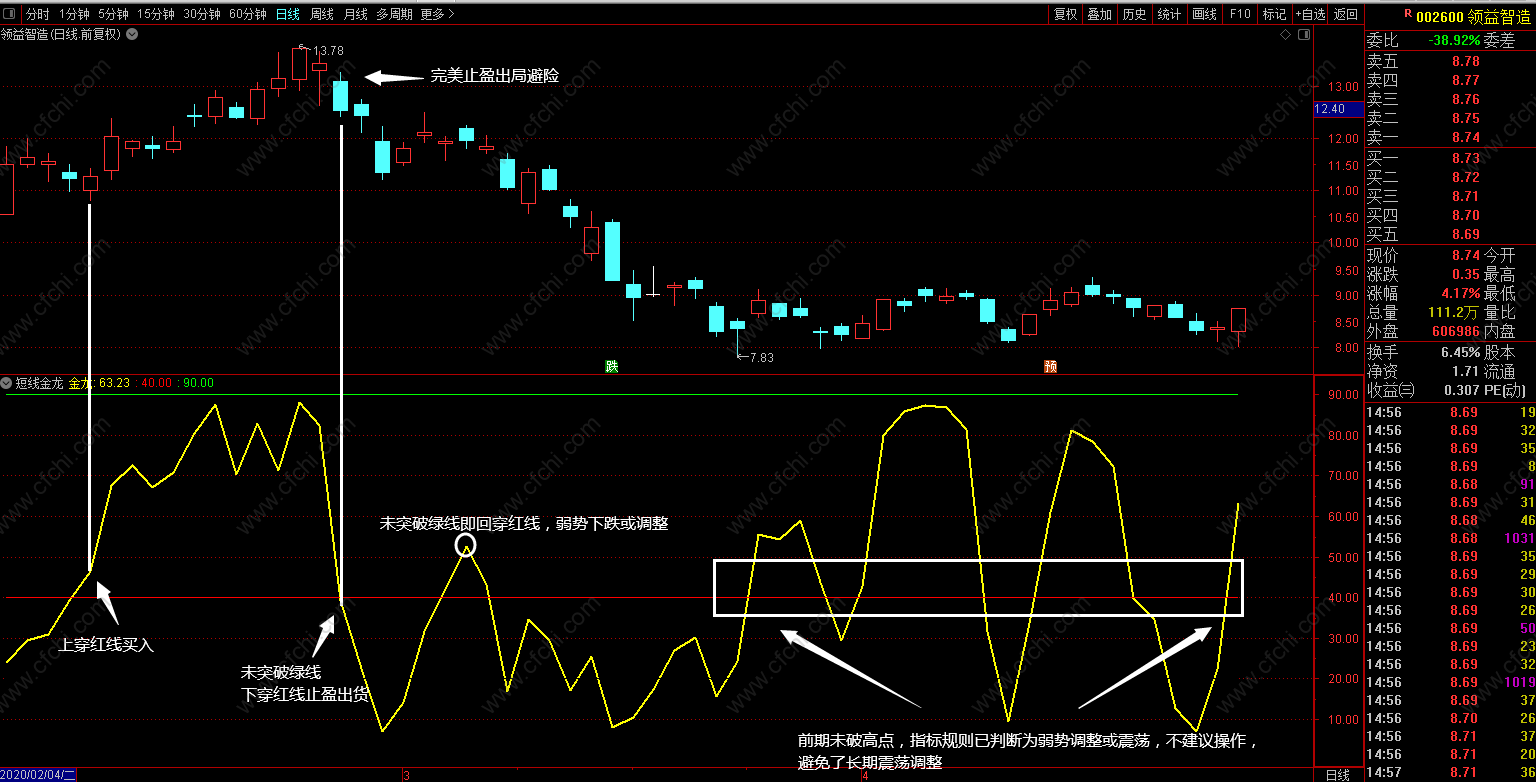Select the 买一 price 8.73
This screenshot has width=1536, height=782.
click(1465, 158)
